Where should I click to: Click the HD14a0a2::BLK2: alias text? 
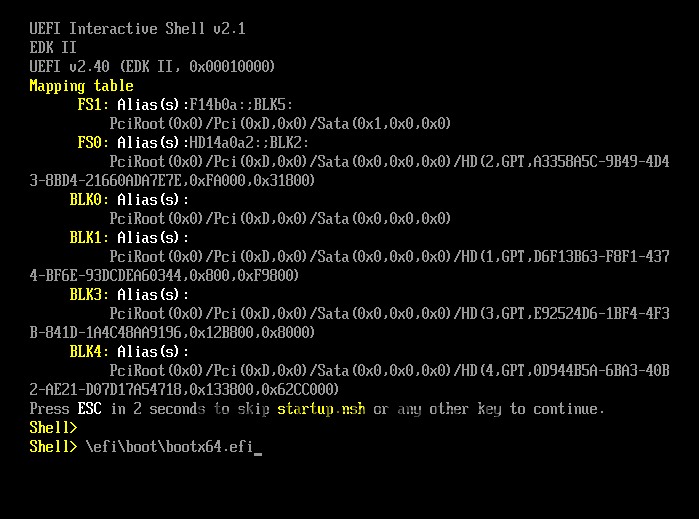[x=248, y=143]
